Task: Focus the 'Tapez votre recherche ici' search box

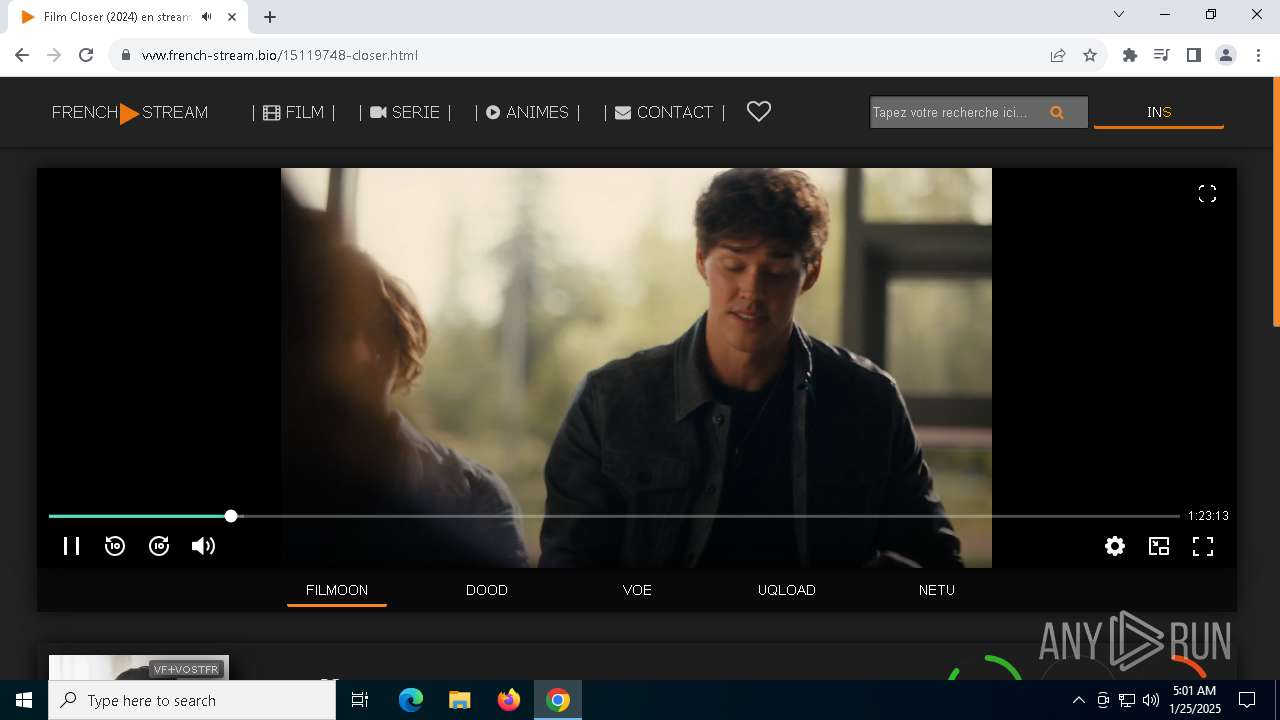Action: (x=955, y=112)
